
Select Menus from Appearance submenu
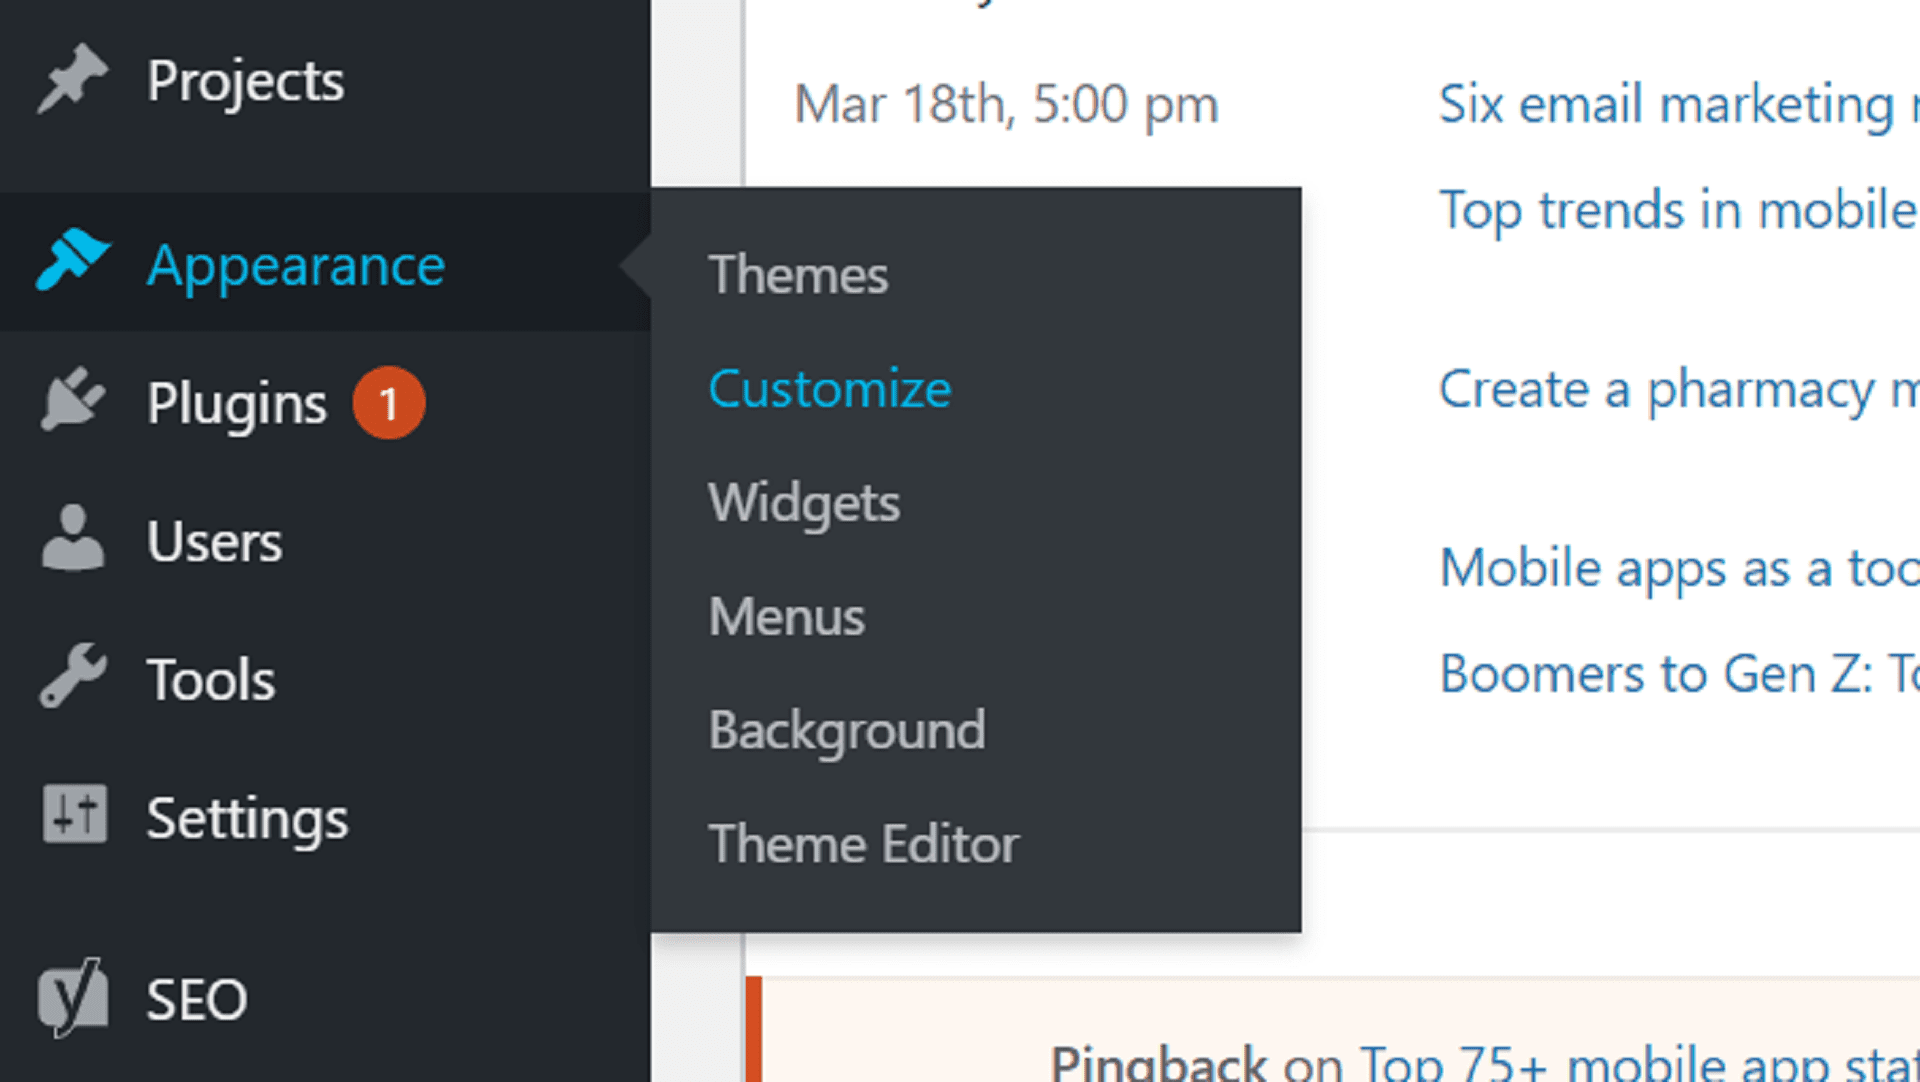[x=786, y=614]
